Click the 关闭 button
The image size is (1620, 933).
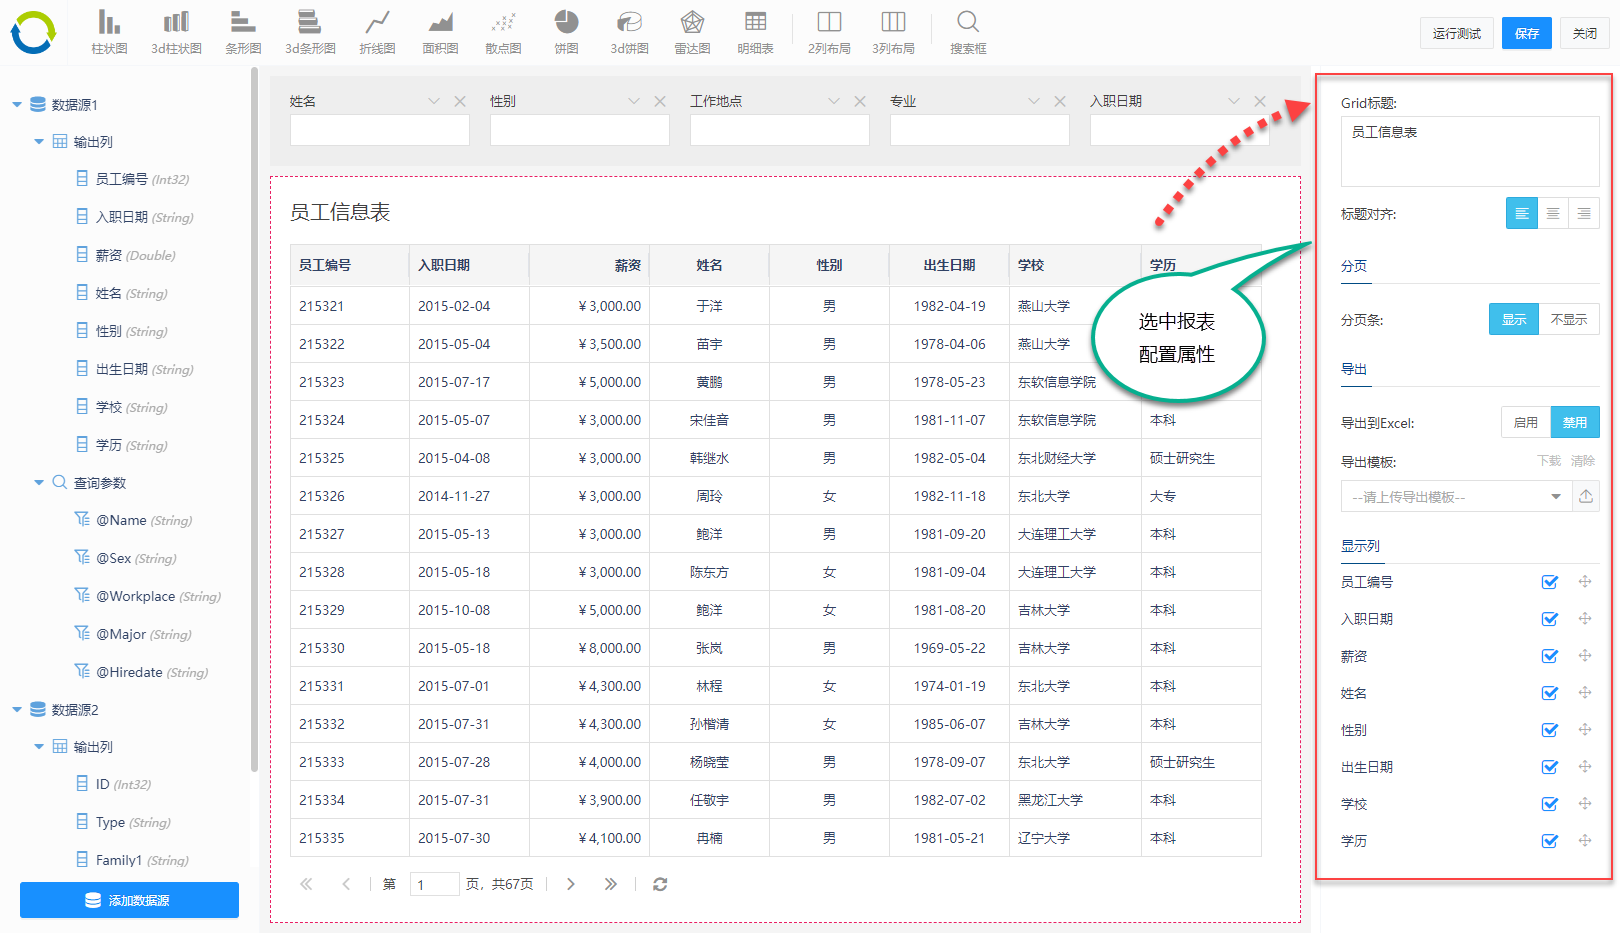click(1585, 33)
